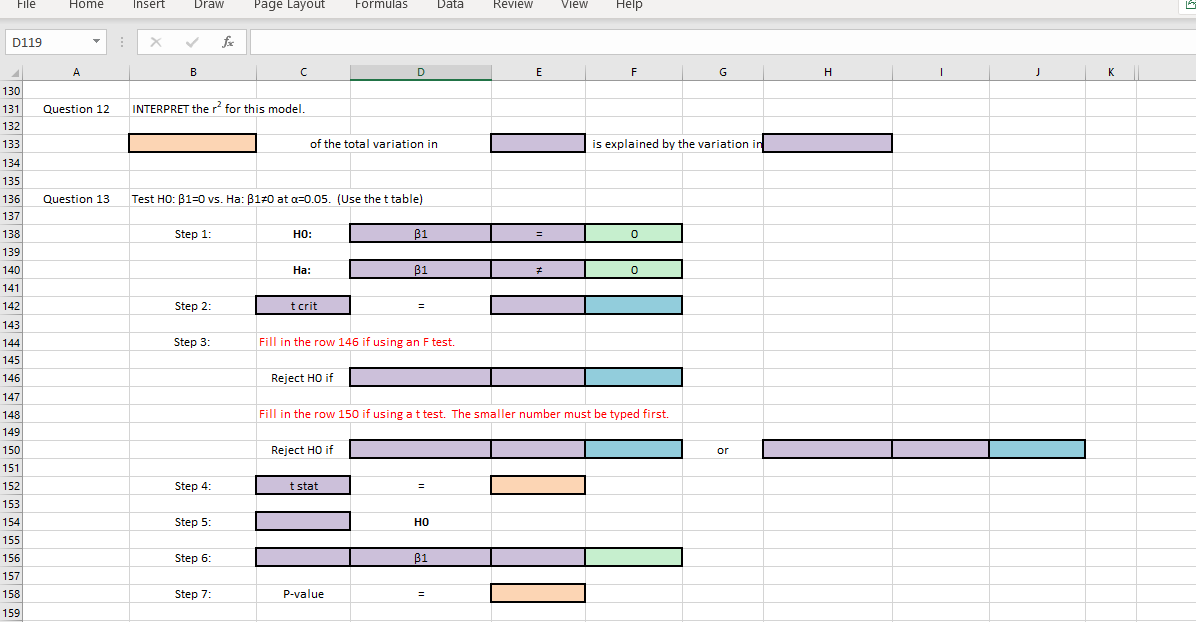Click the Cancel (X) icon in formula bar
This screenshot has height=622, width=1196.
click(156, 42)
